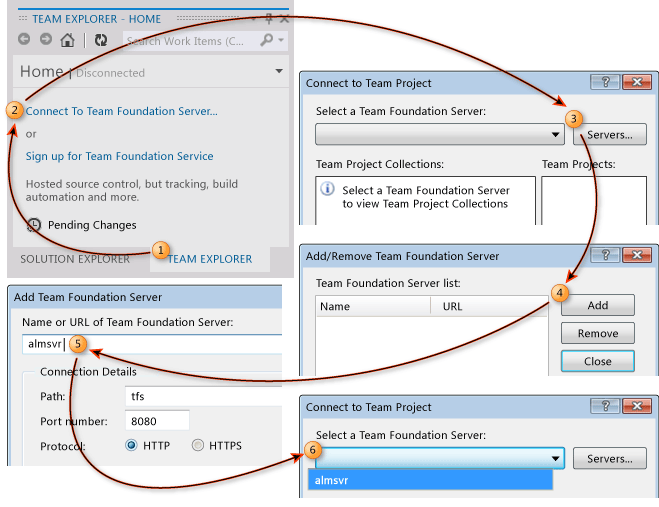Click the URL column header

click(x=490, y=306)
